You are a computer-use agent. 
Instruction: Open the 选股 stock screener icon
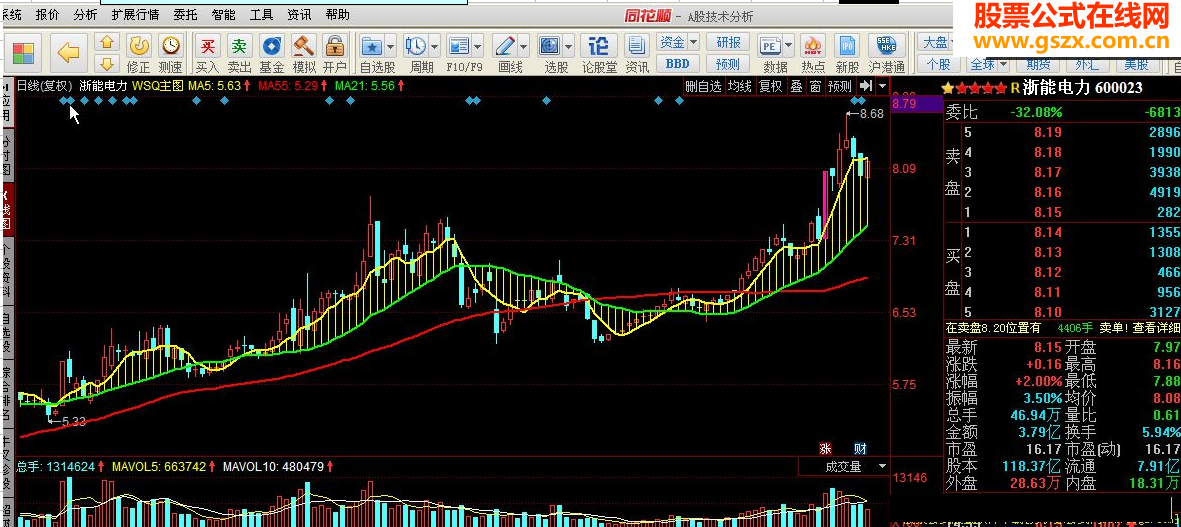coord(551,46)
